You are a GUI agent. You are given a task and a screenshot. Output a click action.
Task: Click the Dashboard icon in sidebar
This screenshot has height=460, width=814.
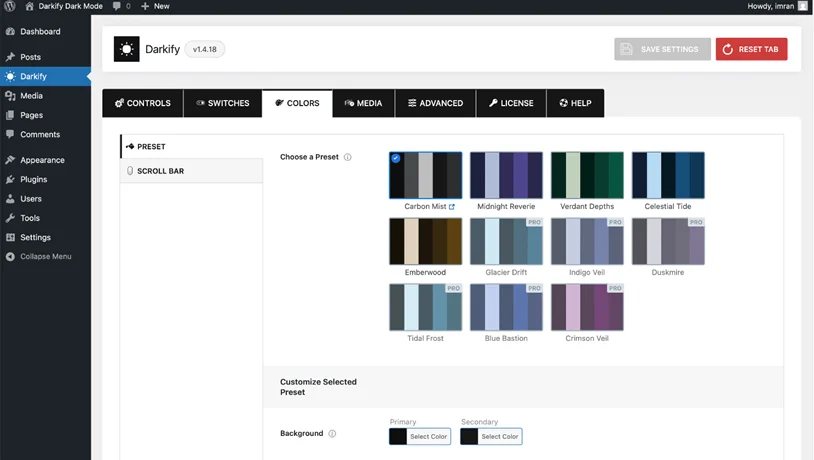click(10, 32)
